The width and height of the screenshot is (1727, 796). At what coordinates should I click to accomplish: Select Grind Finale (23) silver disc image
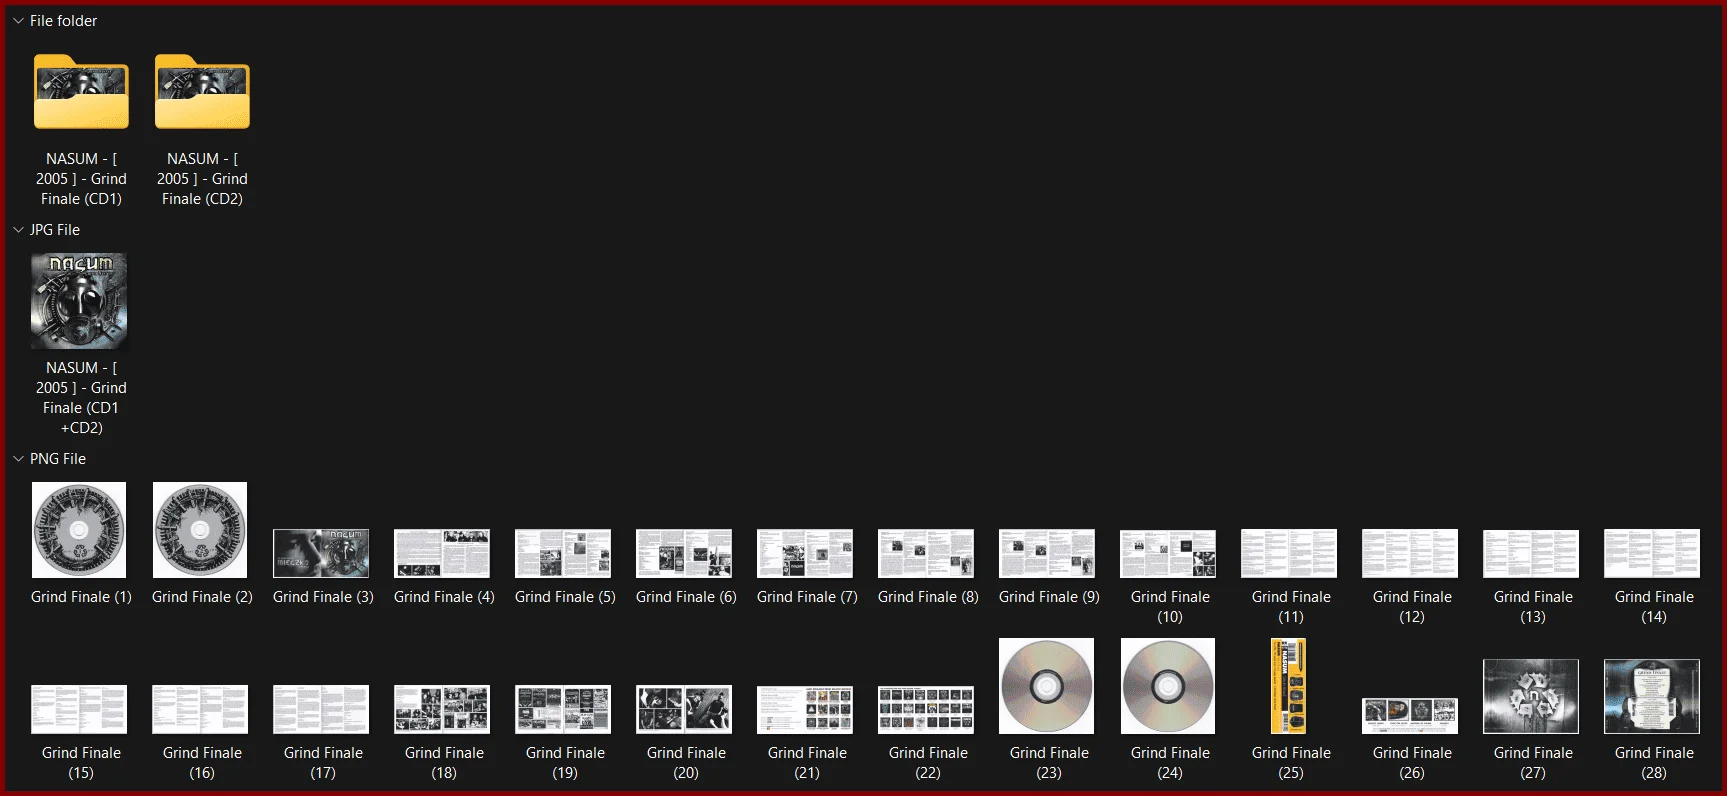point(1047,686)
